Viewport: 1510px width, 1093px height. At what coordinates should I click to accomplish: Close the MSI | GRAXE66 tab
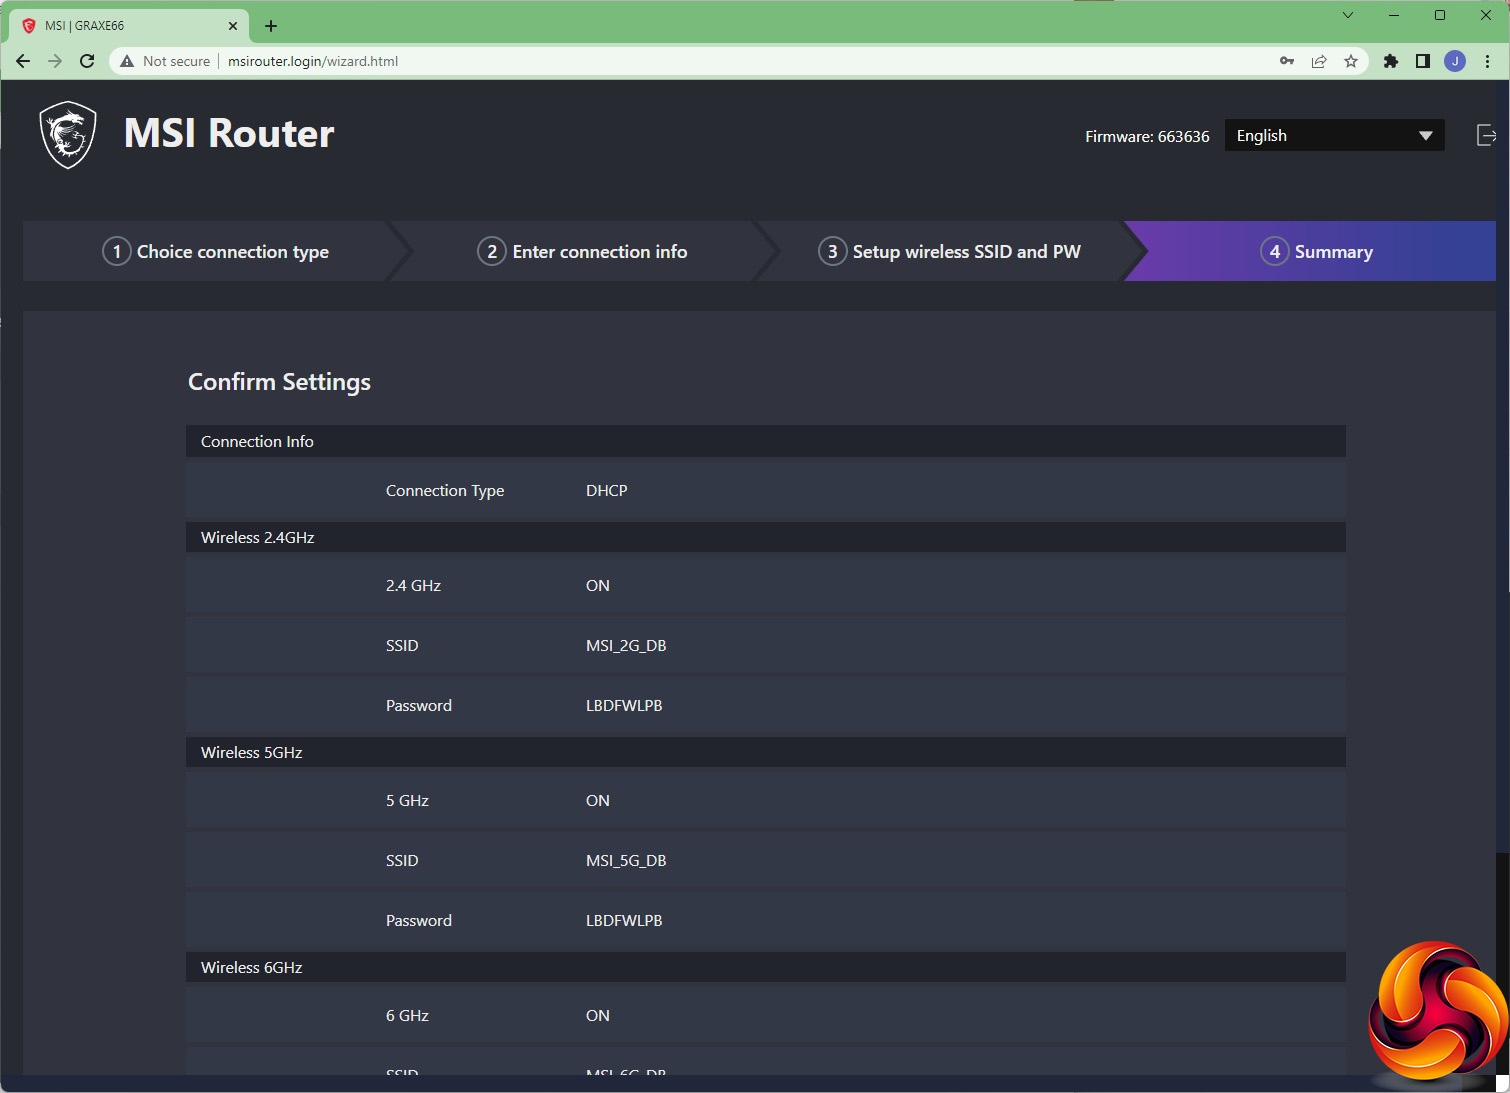click(x=233, y=26)
